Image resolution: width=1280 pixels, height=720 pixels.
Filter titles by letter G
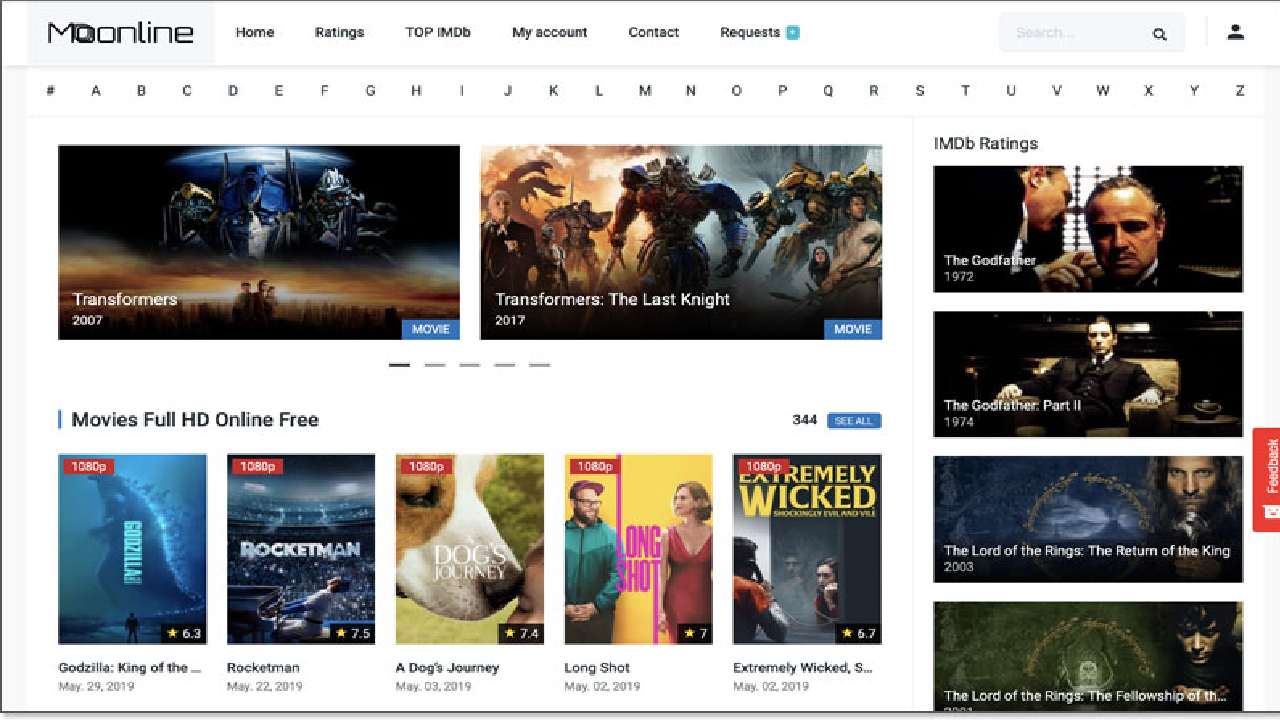pos(370,90)
